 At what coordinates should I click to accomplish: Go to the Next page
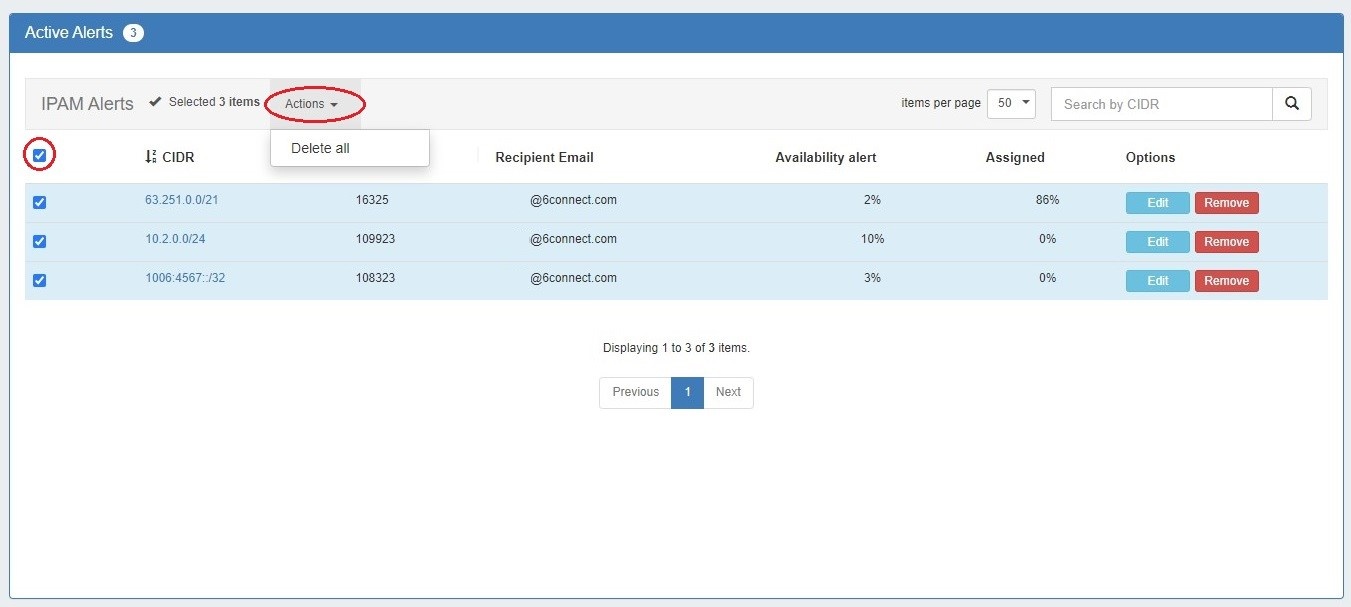click(728, 392)
